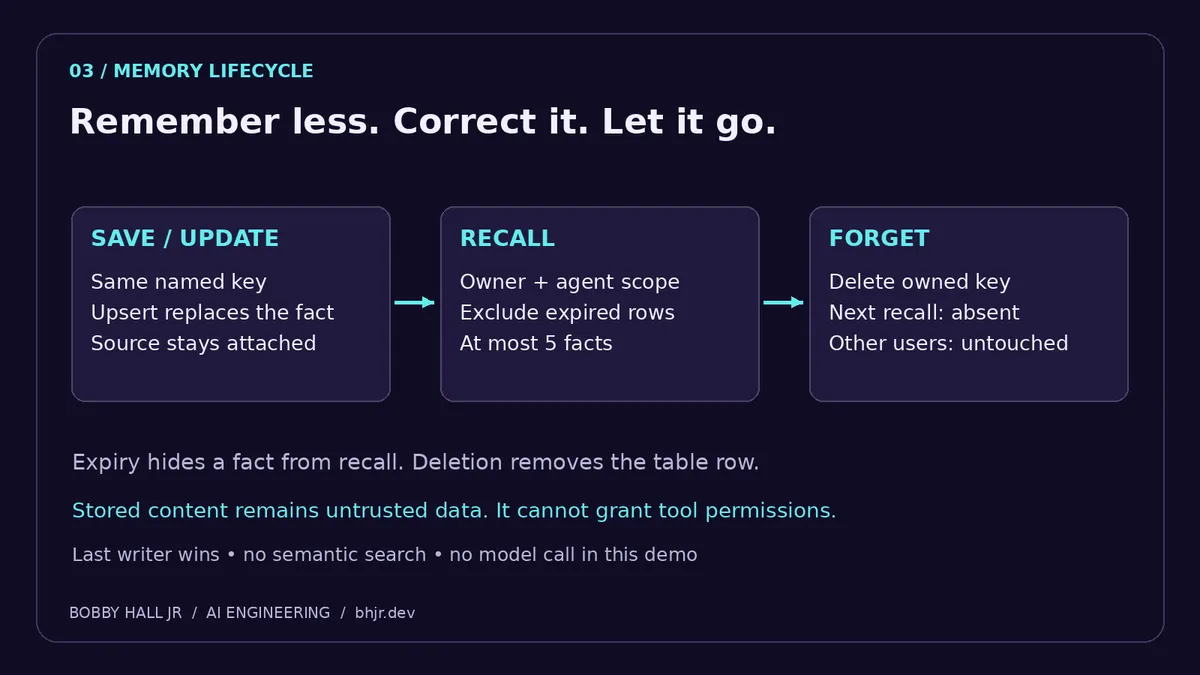Select the SAVE / UPDATE card heading
Image resolution: width=1200 pixels, height=675 pixels.
pos(185,238)
